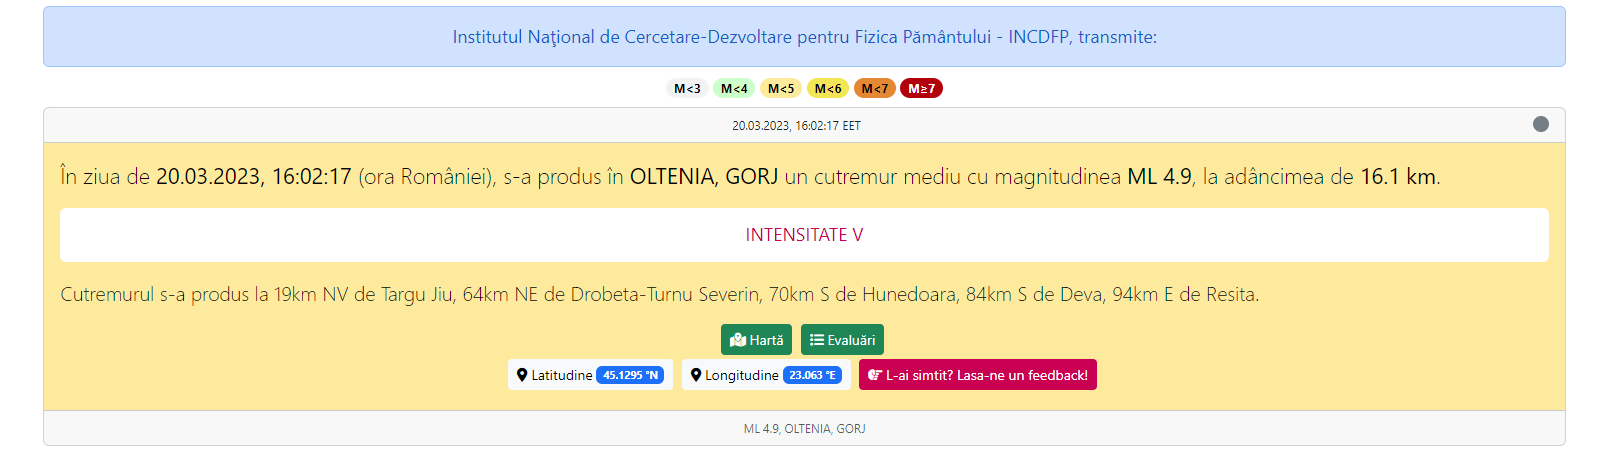Click the list icon on Evaluări button
Image resolution: width=1599 pixels, height=451 pixels.
[x=817, y=340]
